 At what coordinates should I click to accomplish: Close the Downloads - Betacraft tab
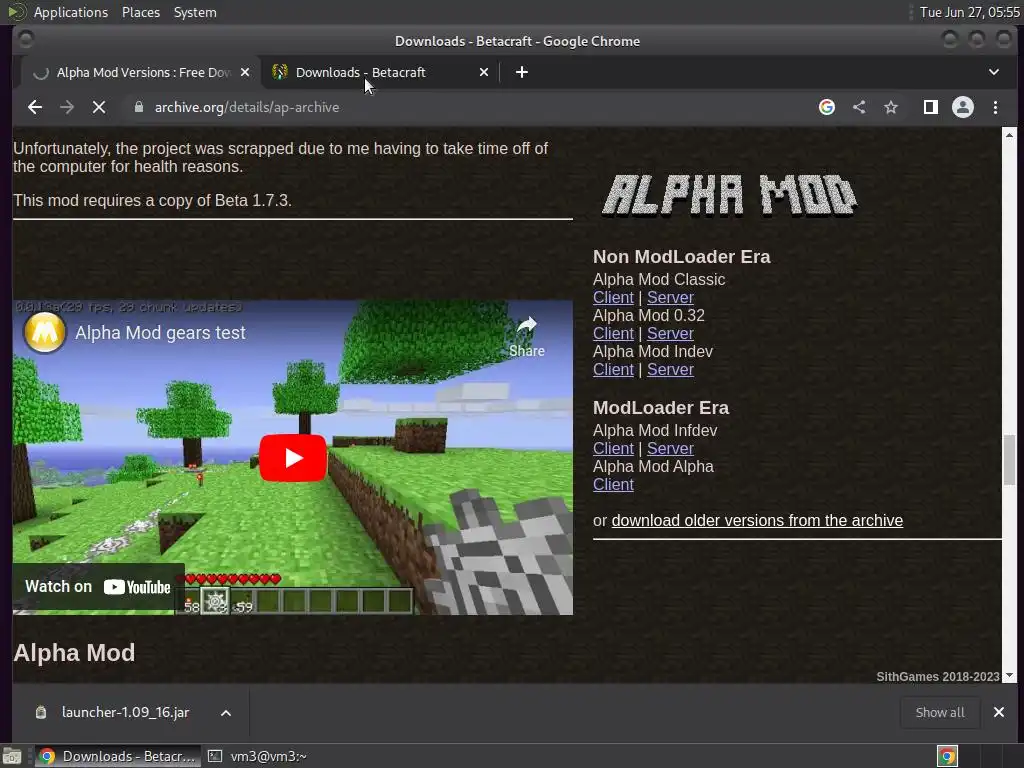tap(484, 72)
